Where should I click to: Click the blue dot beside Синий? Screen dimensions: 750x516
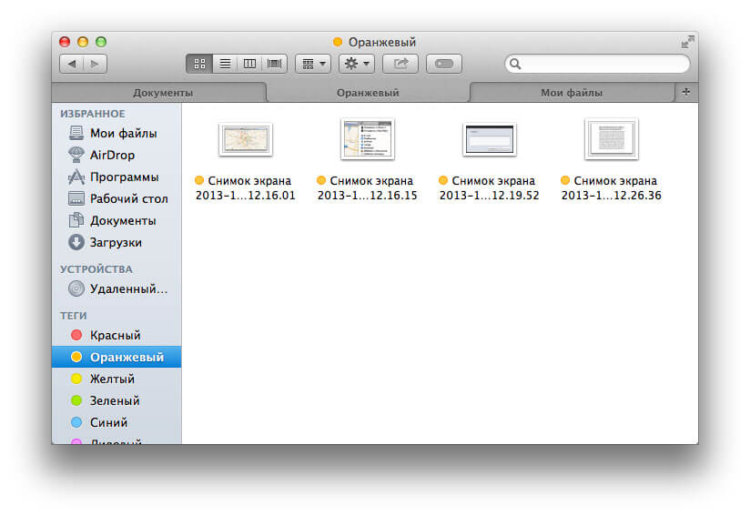click(x=76, y=422)
